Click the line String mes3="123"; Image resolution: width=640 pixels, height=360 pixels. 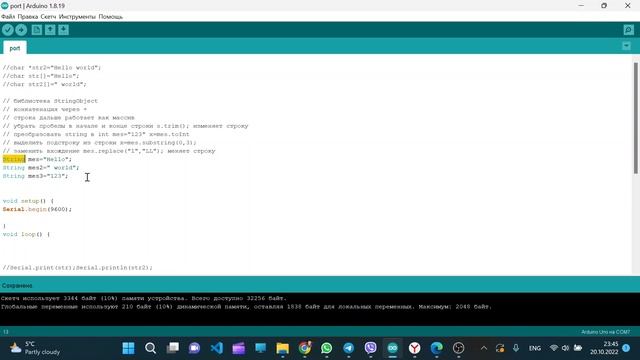(36, 176)
